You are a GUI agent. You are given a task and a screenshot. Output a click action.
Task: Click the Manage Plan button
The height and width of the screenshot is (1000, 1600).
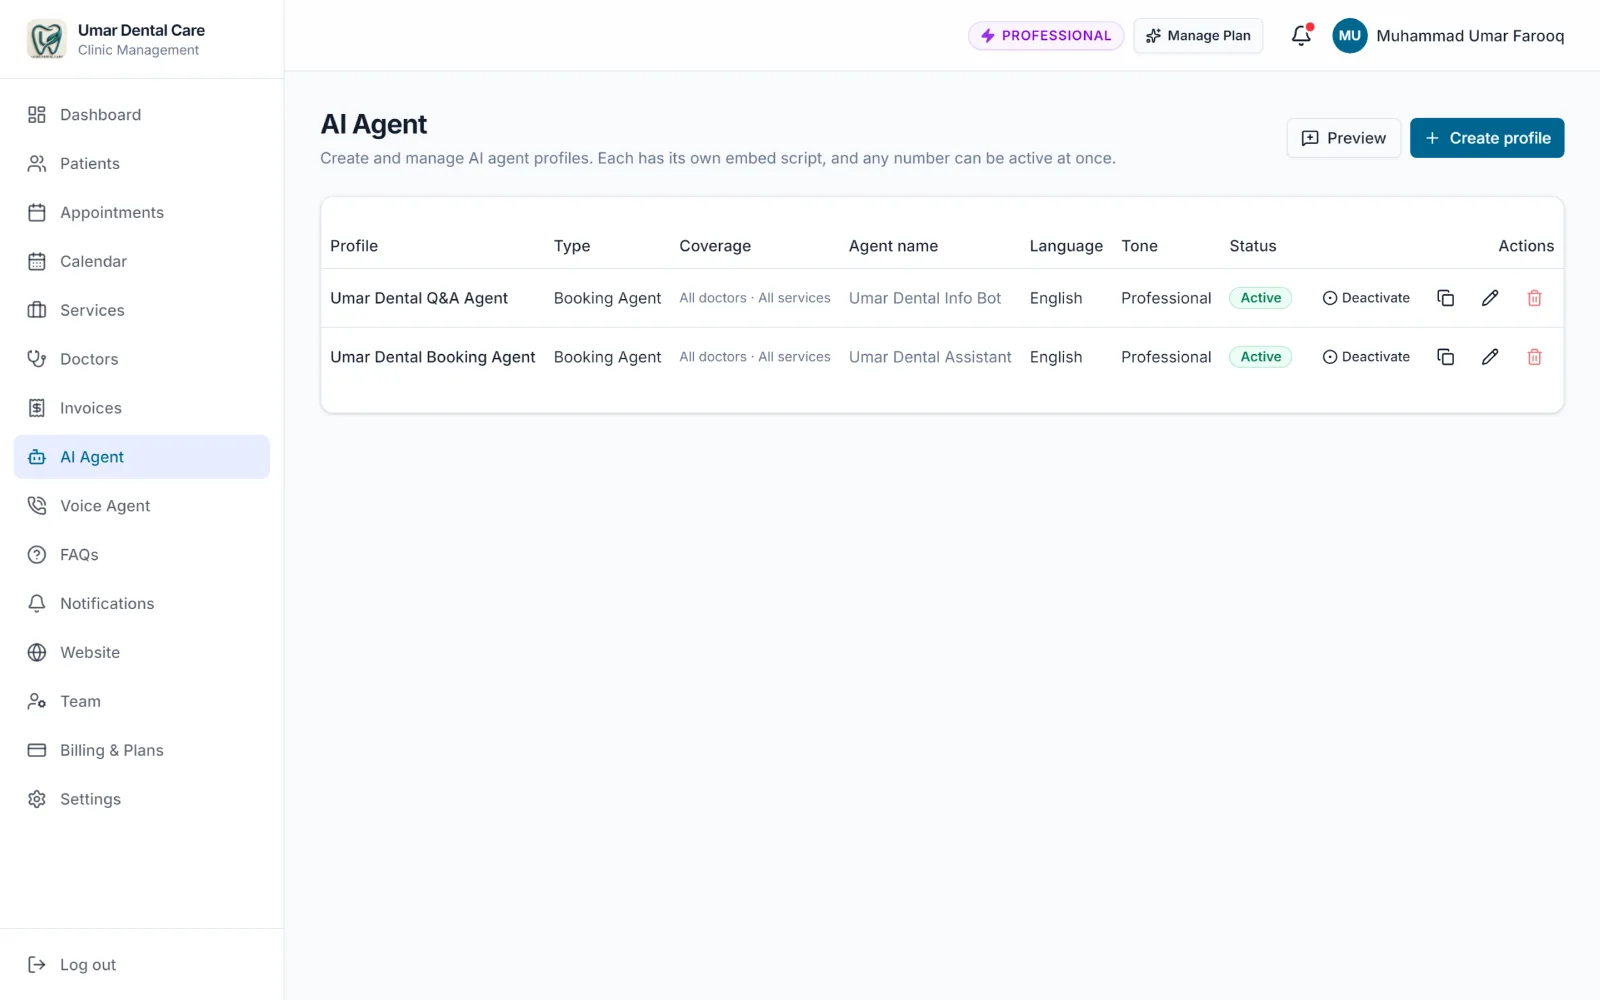[1198, 36]
